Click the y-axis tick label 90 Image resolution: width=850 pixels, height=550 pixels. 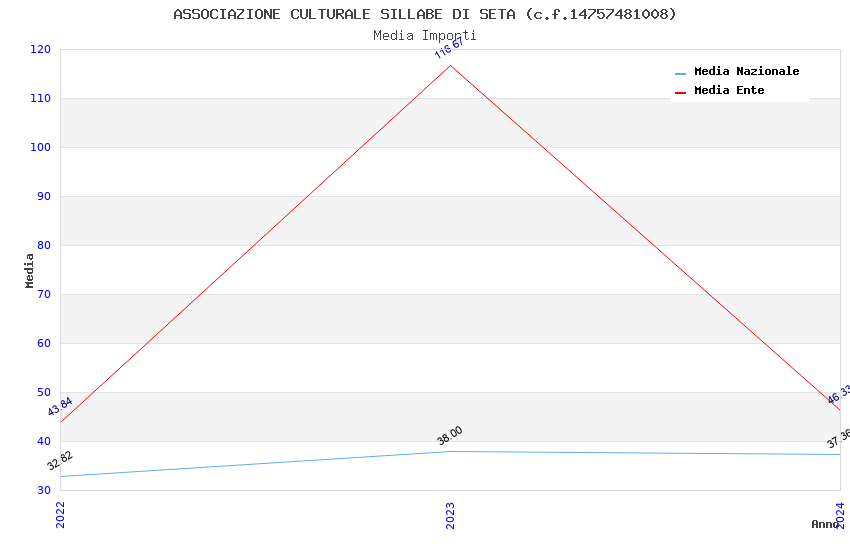click(44, 196)
